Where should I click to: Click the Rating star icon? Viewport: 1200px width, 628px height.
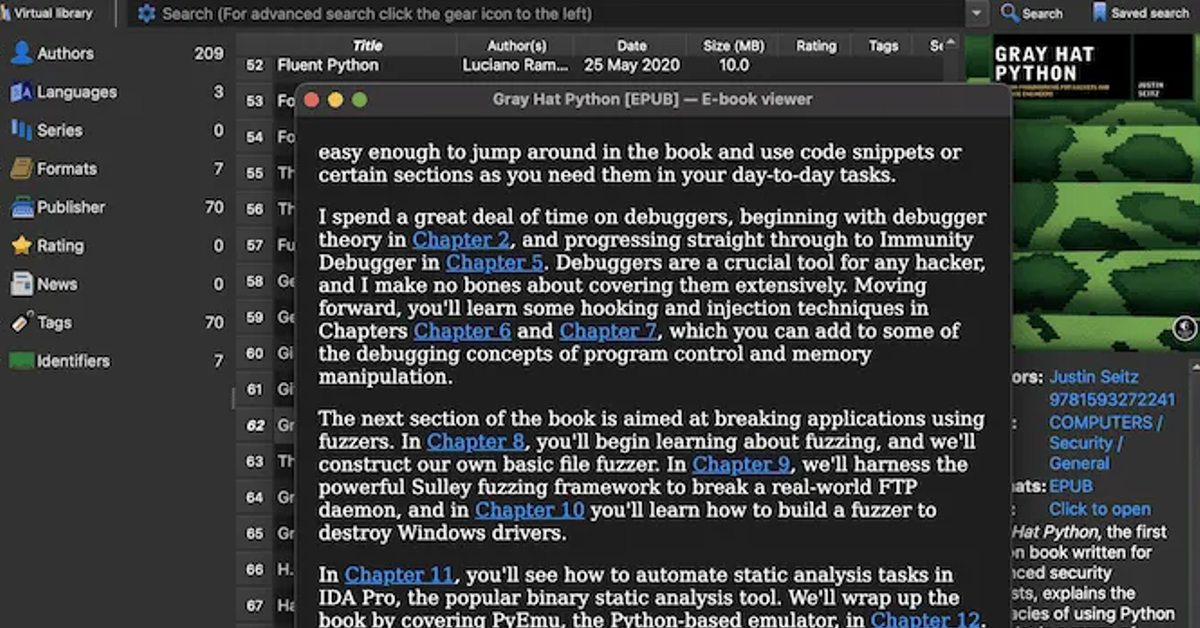[x=22, y=245]
